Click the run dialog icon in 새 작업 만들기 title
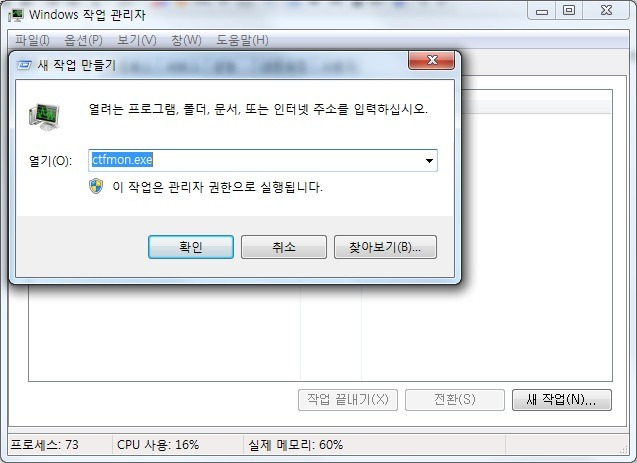The width and height of the screenshot is (637, 463). pyautogui.click(x=24, y=65)
